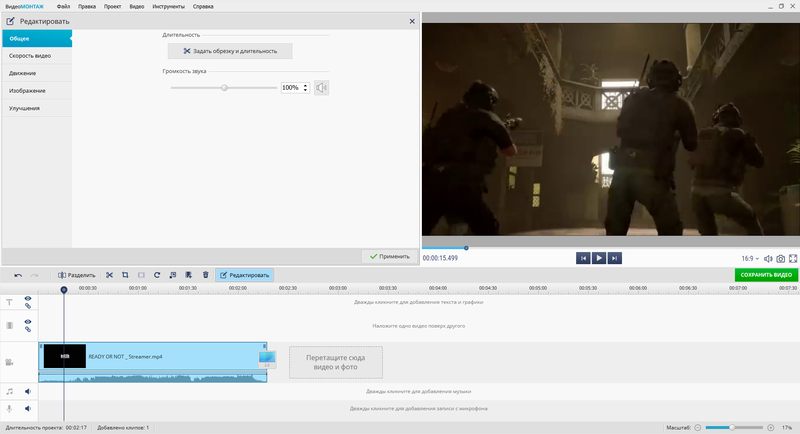Close the Редактировать panel
The height and width of the screenshot is (434, 800).
coord(412,21)
